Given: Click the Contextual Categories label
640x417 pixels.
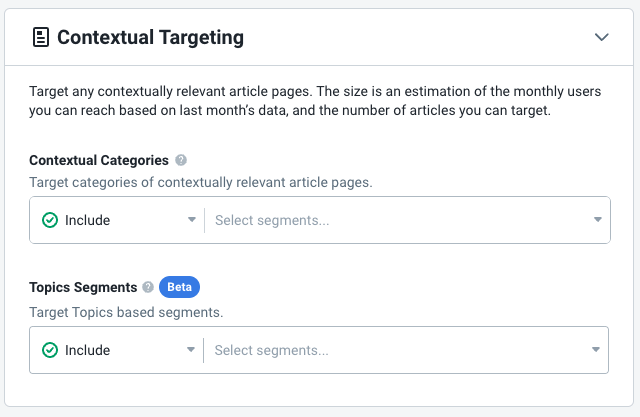Looking at the screenshot, I should point(99,160).
